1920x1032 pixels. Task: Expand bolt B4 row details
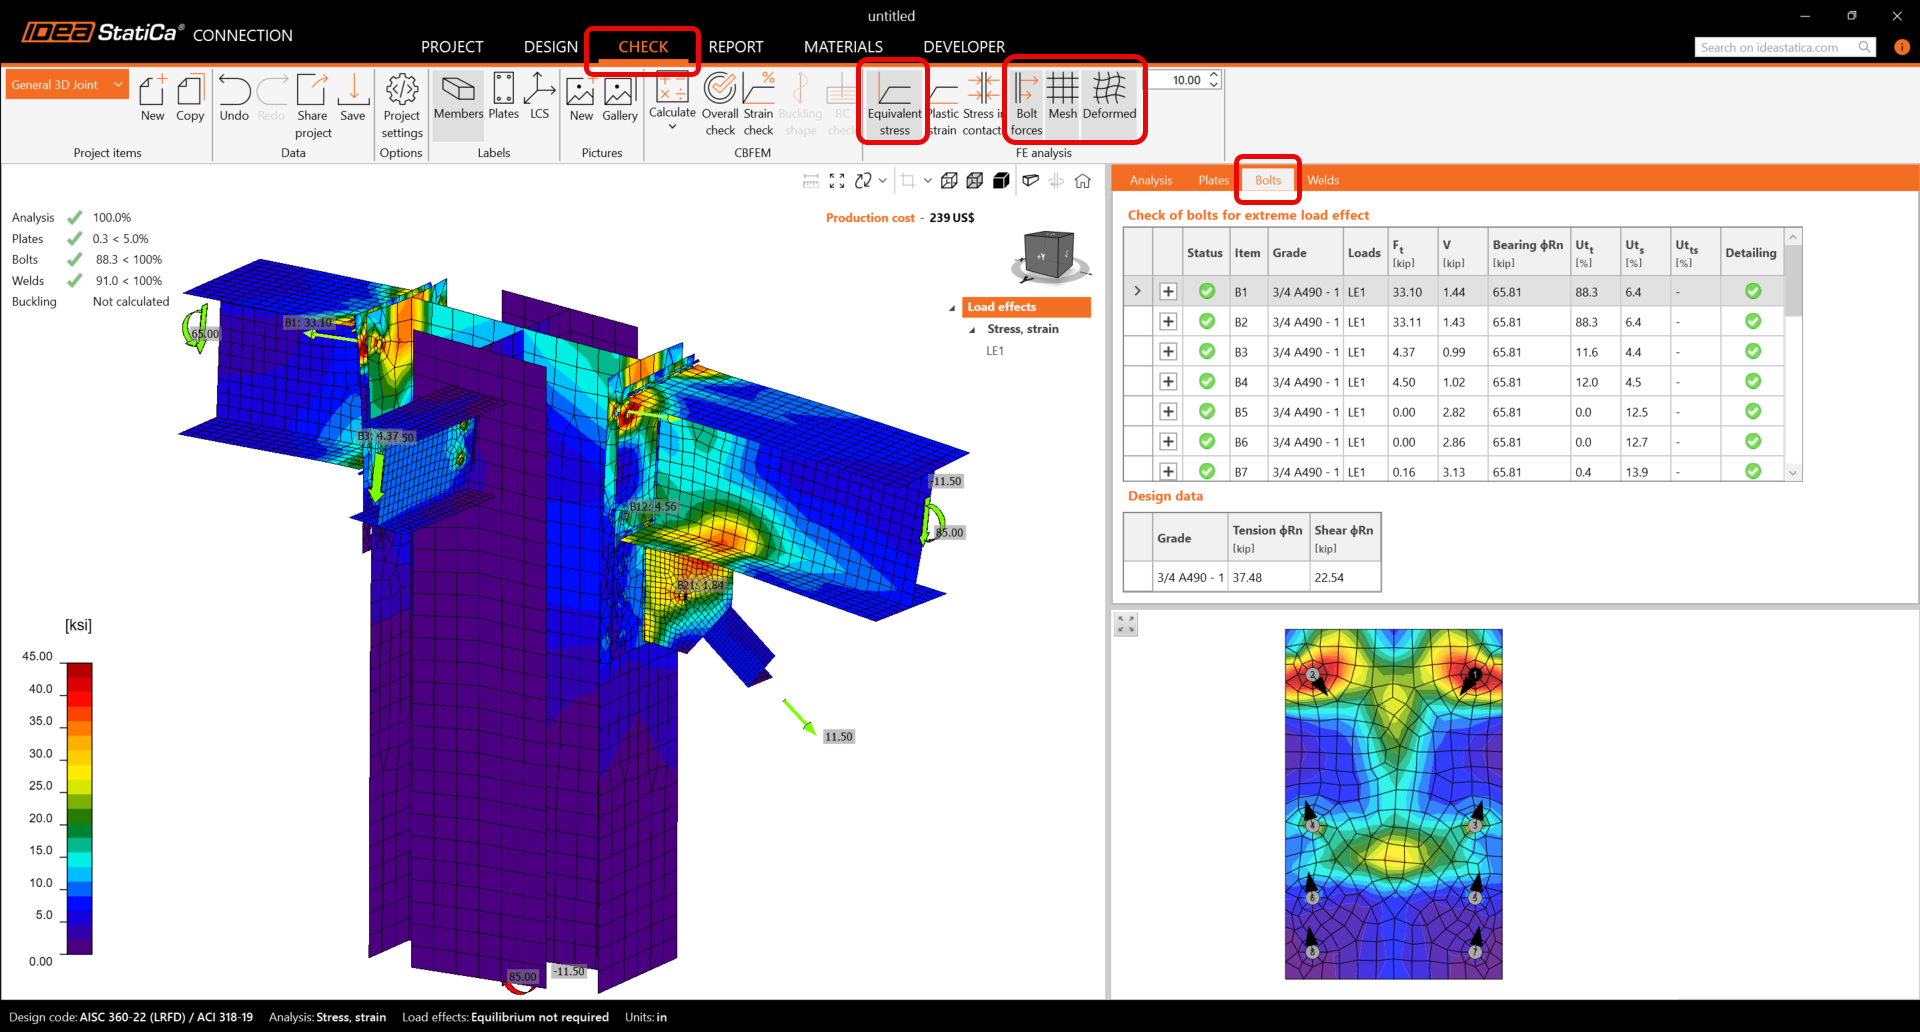[1167, 382]
